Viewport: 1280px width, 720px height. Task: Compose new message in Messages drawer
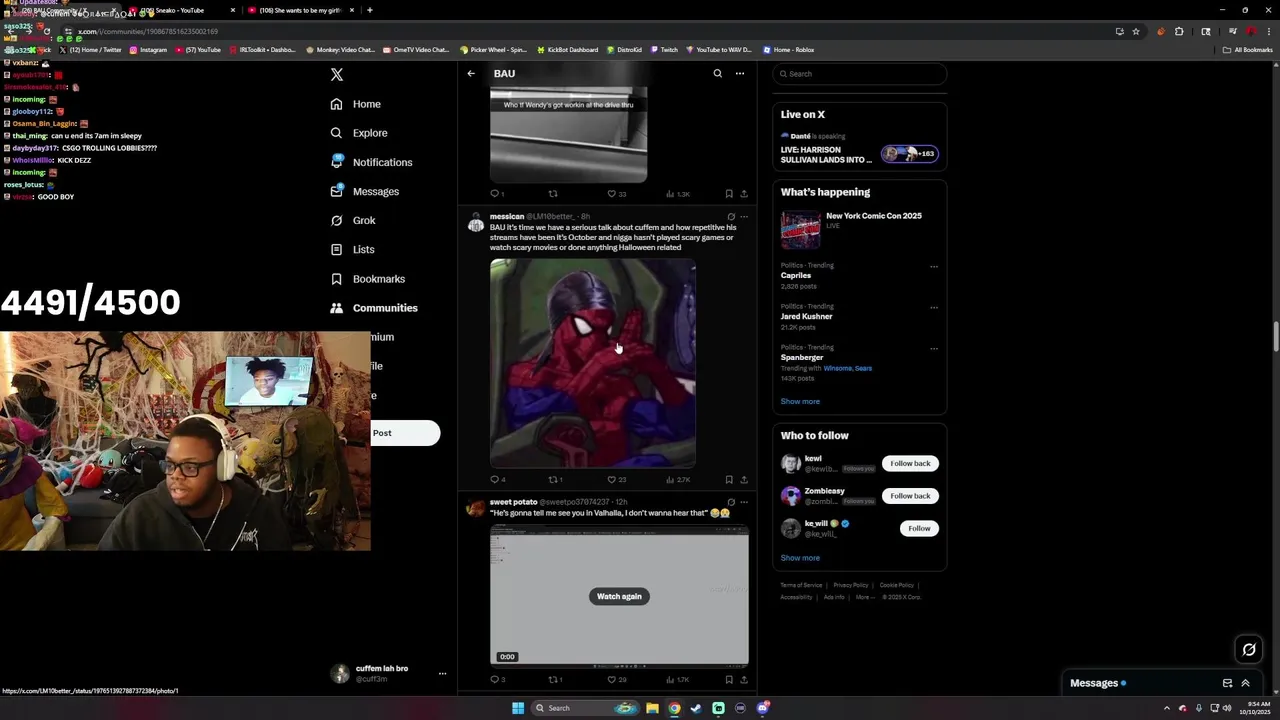[1227, 683]
